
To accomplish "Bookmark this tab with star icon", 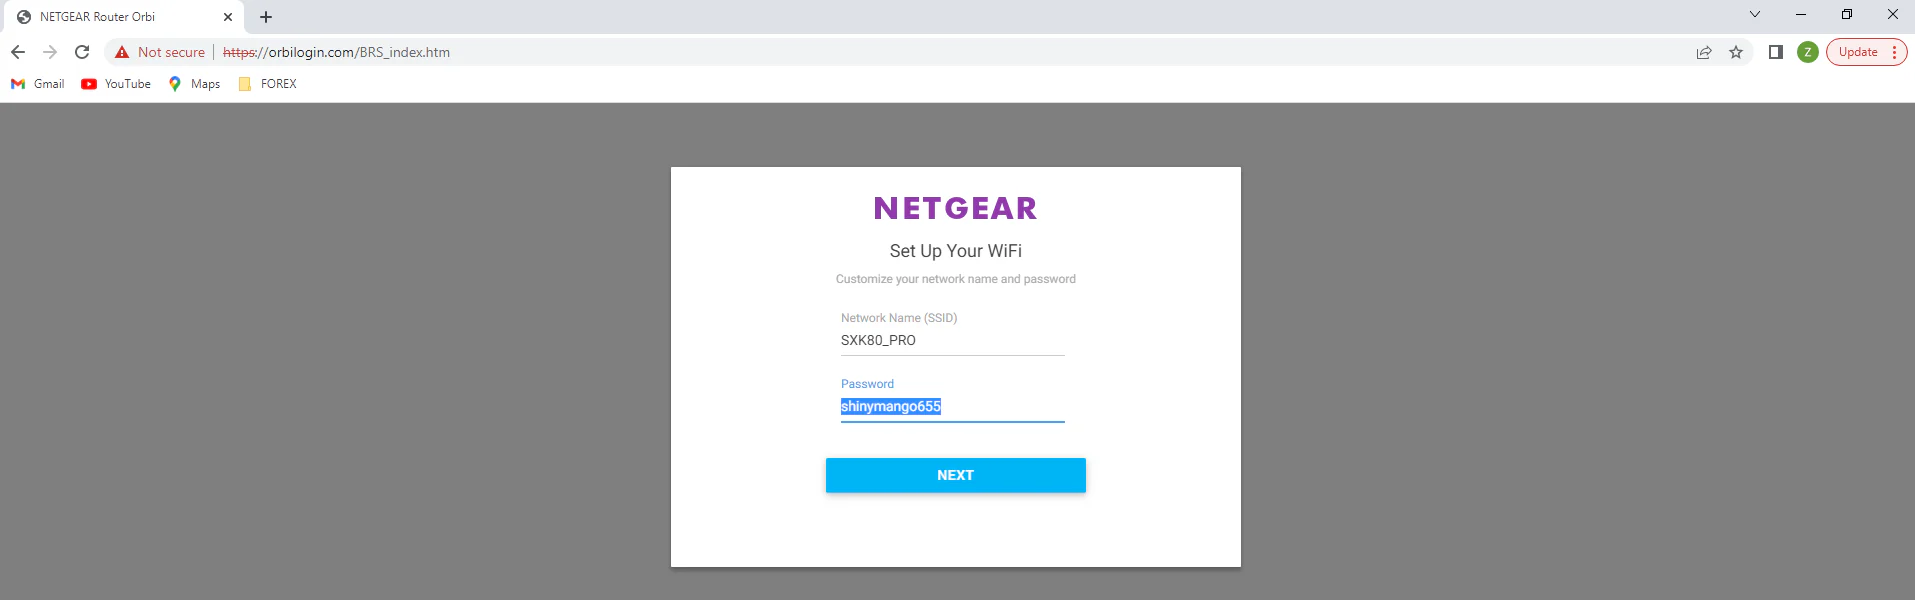I will click(x=1736, y=52).
